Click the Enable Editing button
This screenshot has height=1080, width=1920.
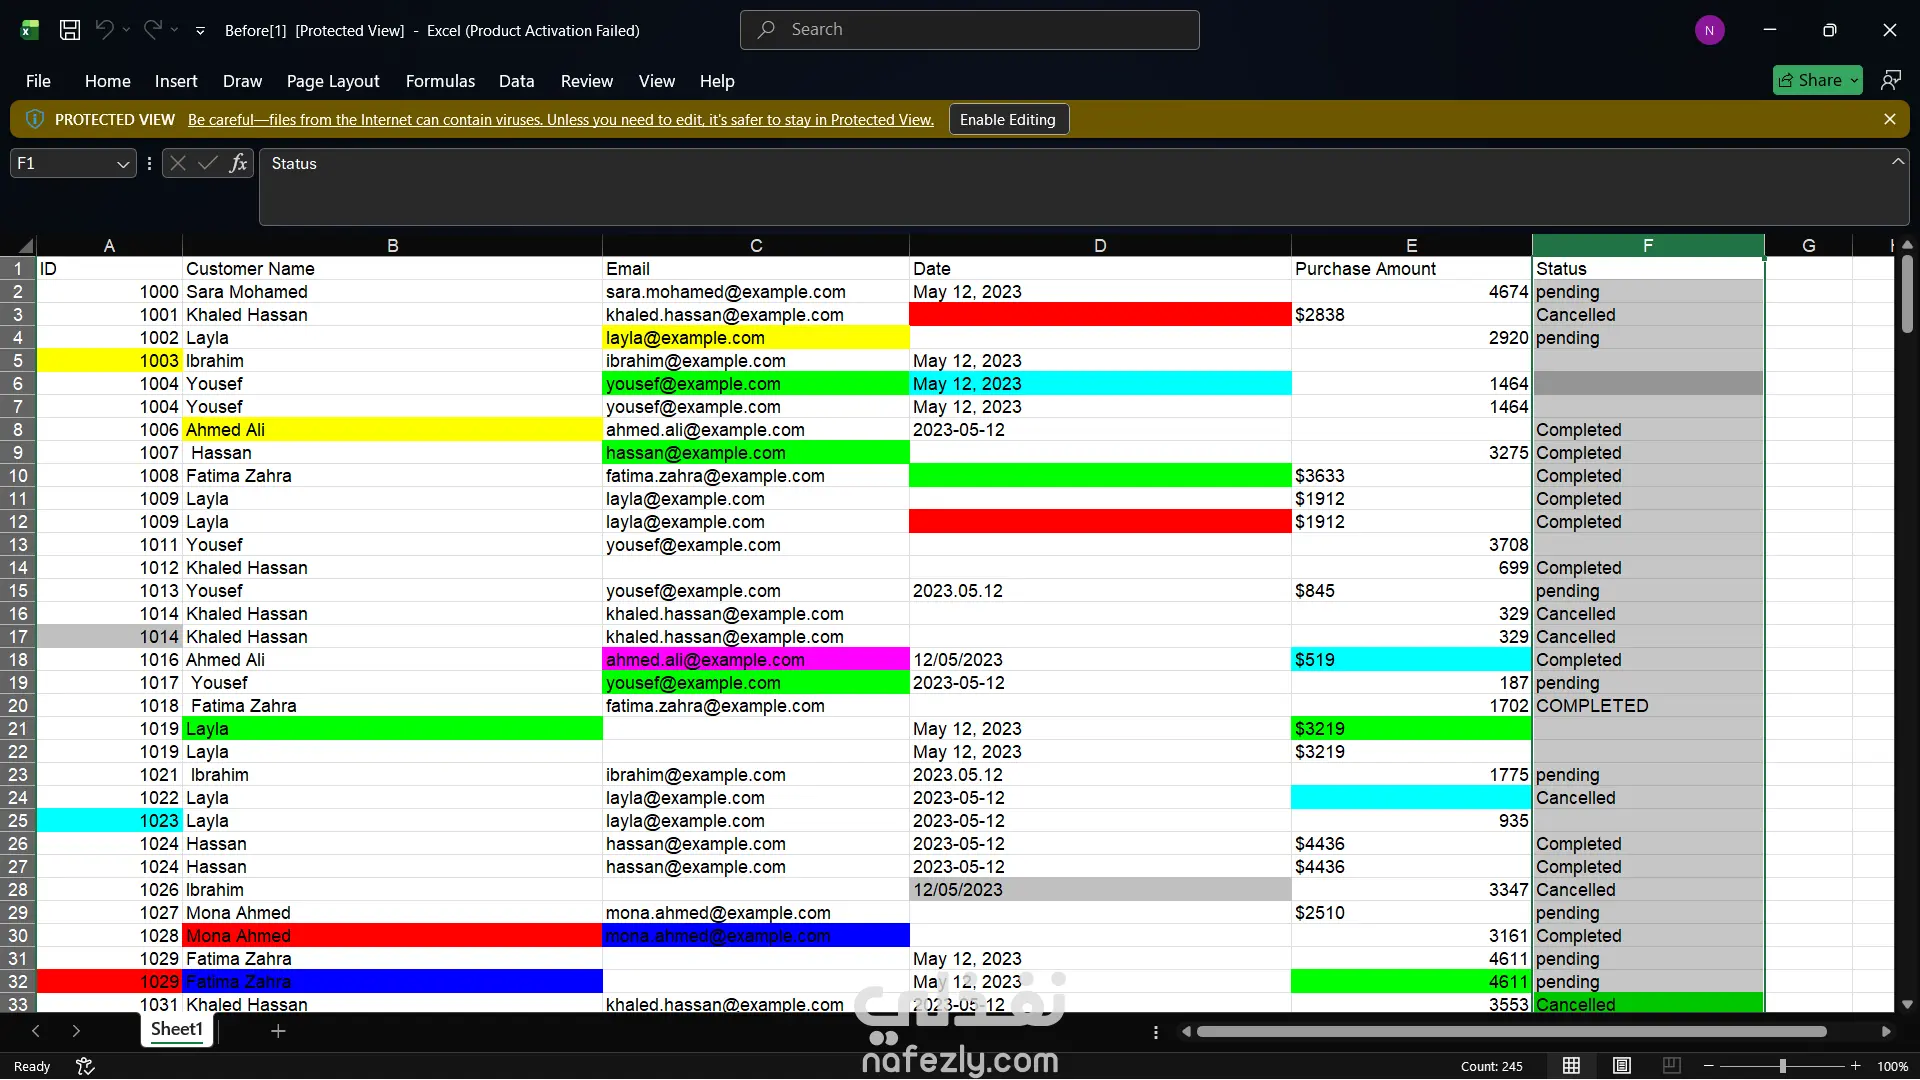click(1008, 120)
